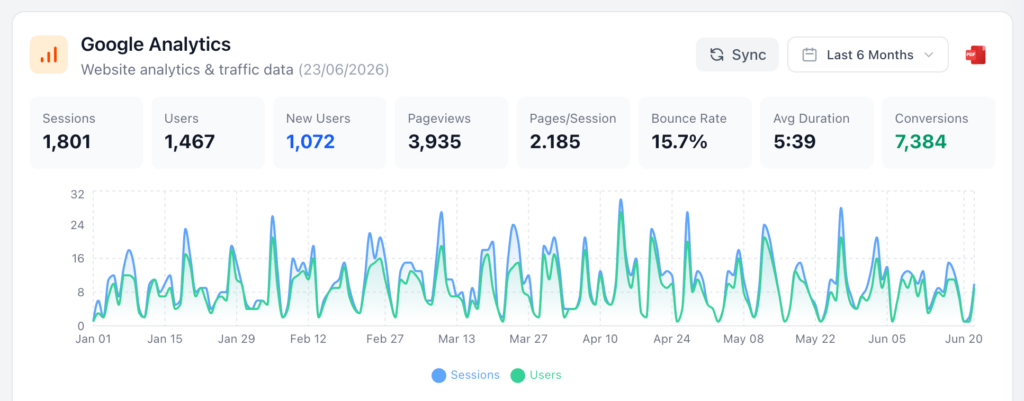Click the Apr 10 x-axis label
Screen dimensions: 1024x401
600,339
